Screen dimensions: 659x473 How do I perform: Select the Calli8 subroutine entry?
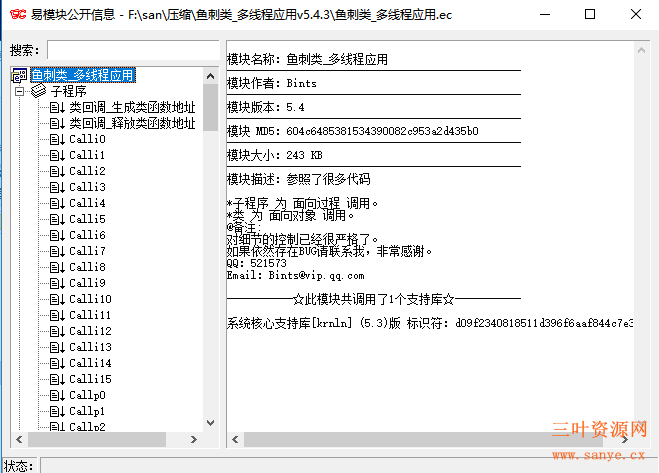(x=87, y=267)
